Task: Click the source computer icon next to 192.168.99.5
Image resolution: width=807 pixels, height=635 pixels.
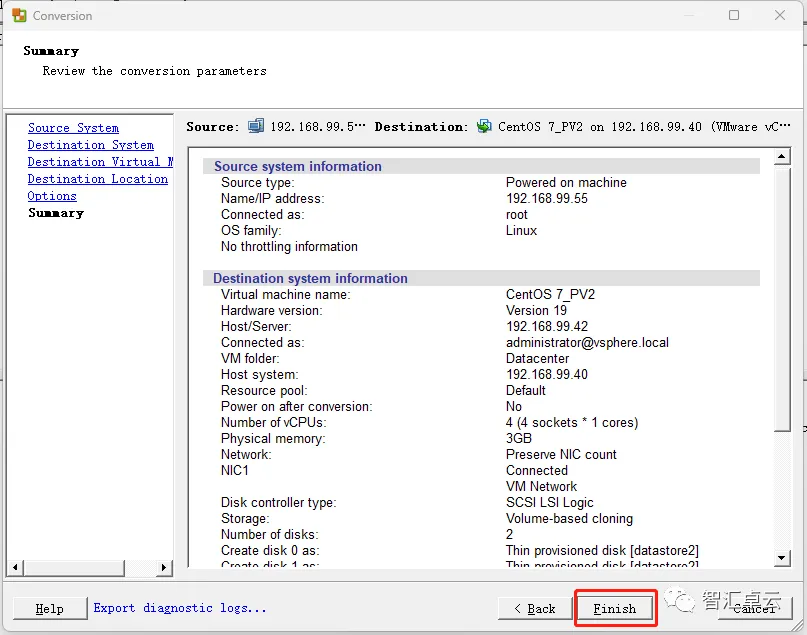Action: (x=256, y=126)
